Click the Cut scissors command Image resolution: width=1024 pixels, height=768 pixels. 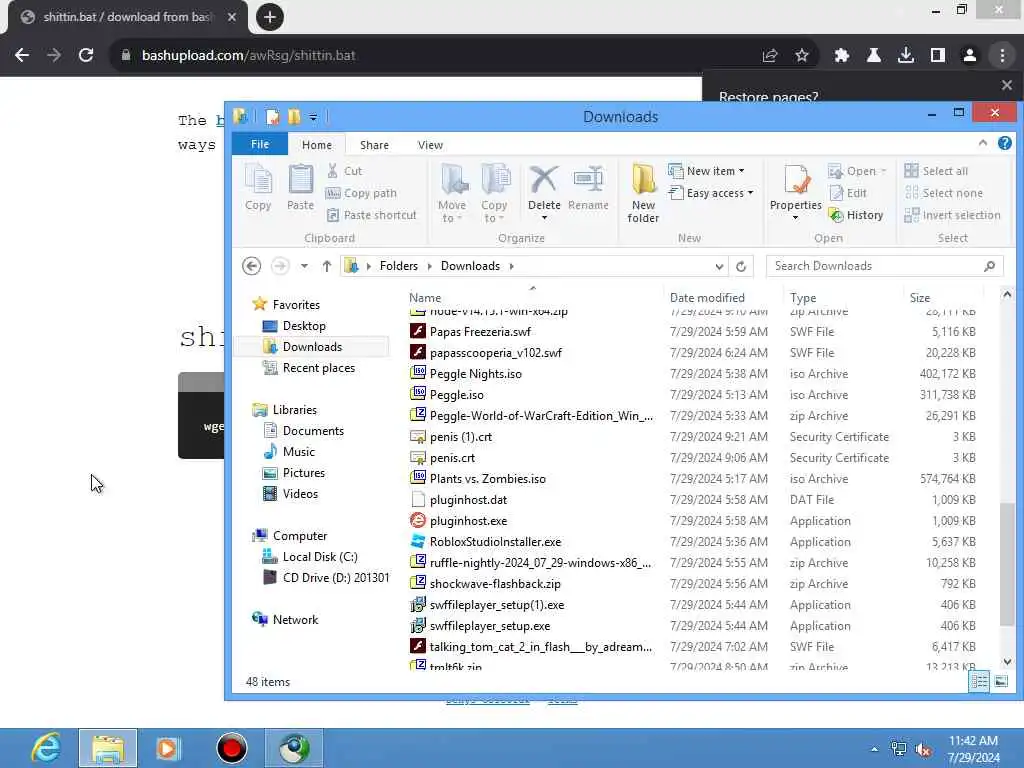pos(344,171)
